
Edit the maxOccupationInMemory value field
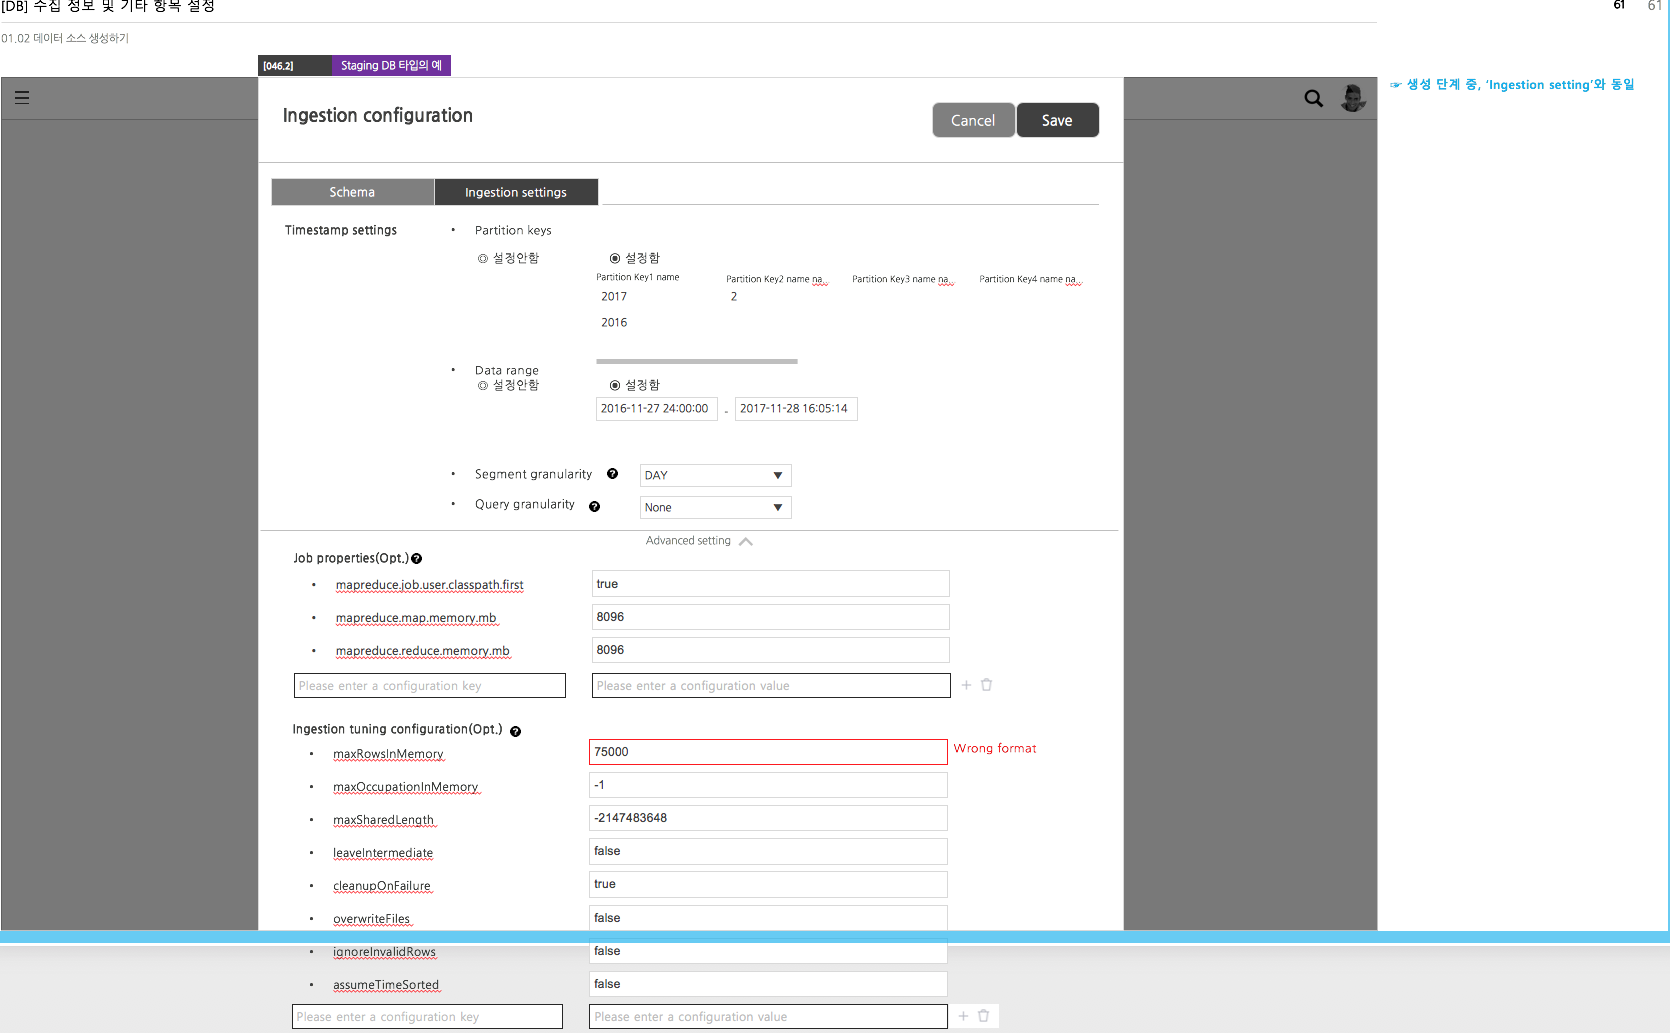click(x=768, y=785)
